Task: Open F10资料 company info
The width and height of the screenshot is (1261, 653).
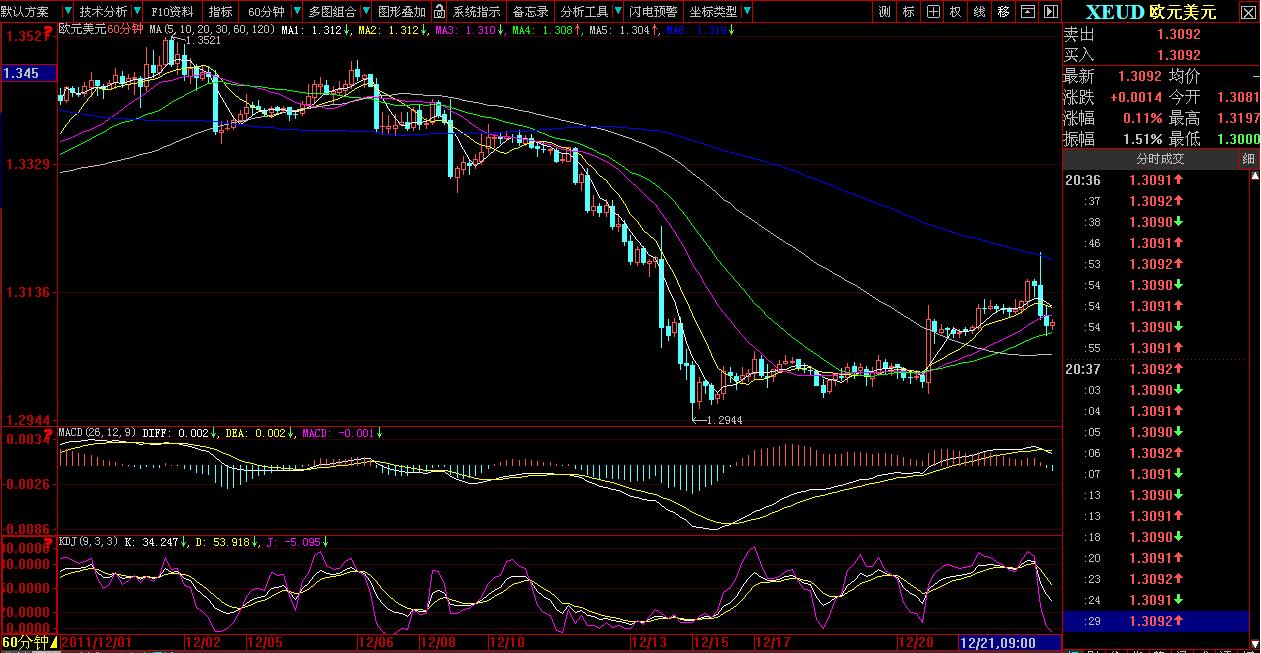Action: coord(173,12)
